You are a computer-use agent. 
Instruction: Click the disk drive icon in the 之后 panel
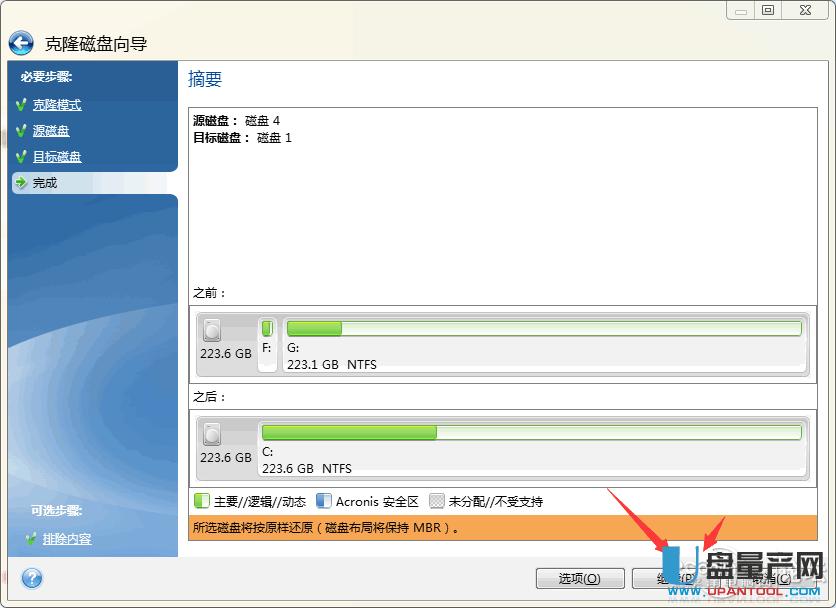pyautogui.click(x=213, y=432)
